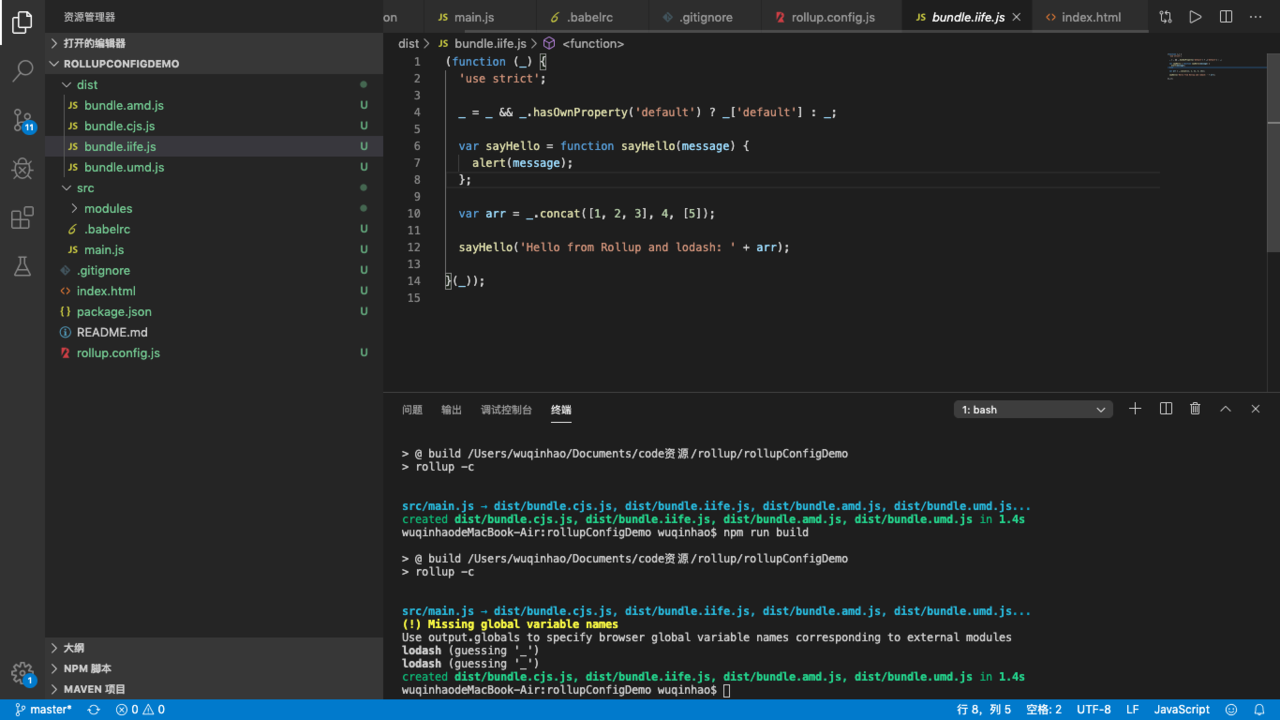Maximize the panel with chevron-up icon

[x=1225, y=409]
